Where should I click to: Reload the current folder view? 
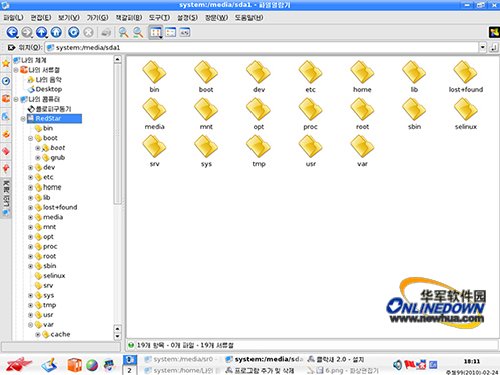[x=74, y=32]
